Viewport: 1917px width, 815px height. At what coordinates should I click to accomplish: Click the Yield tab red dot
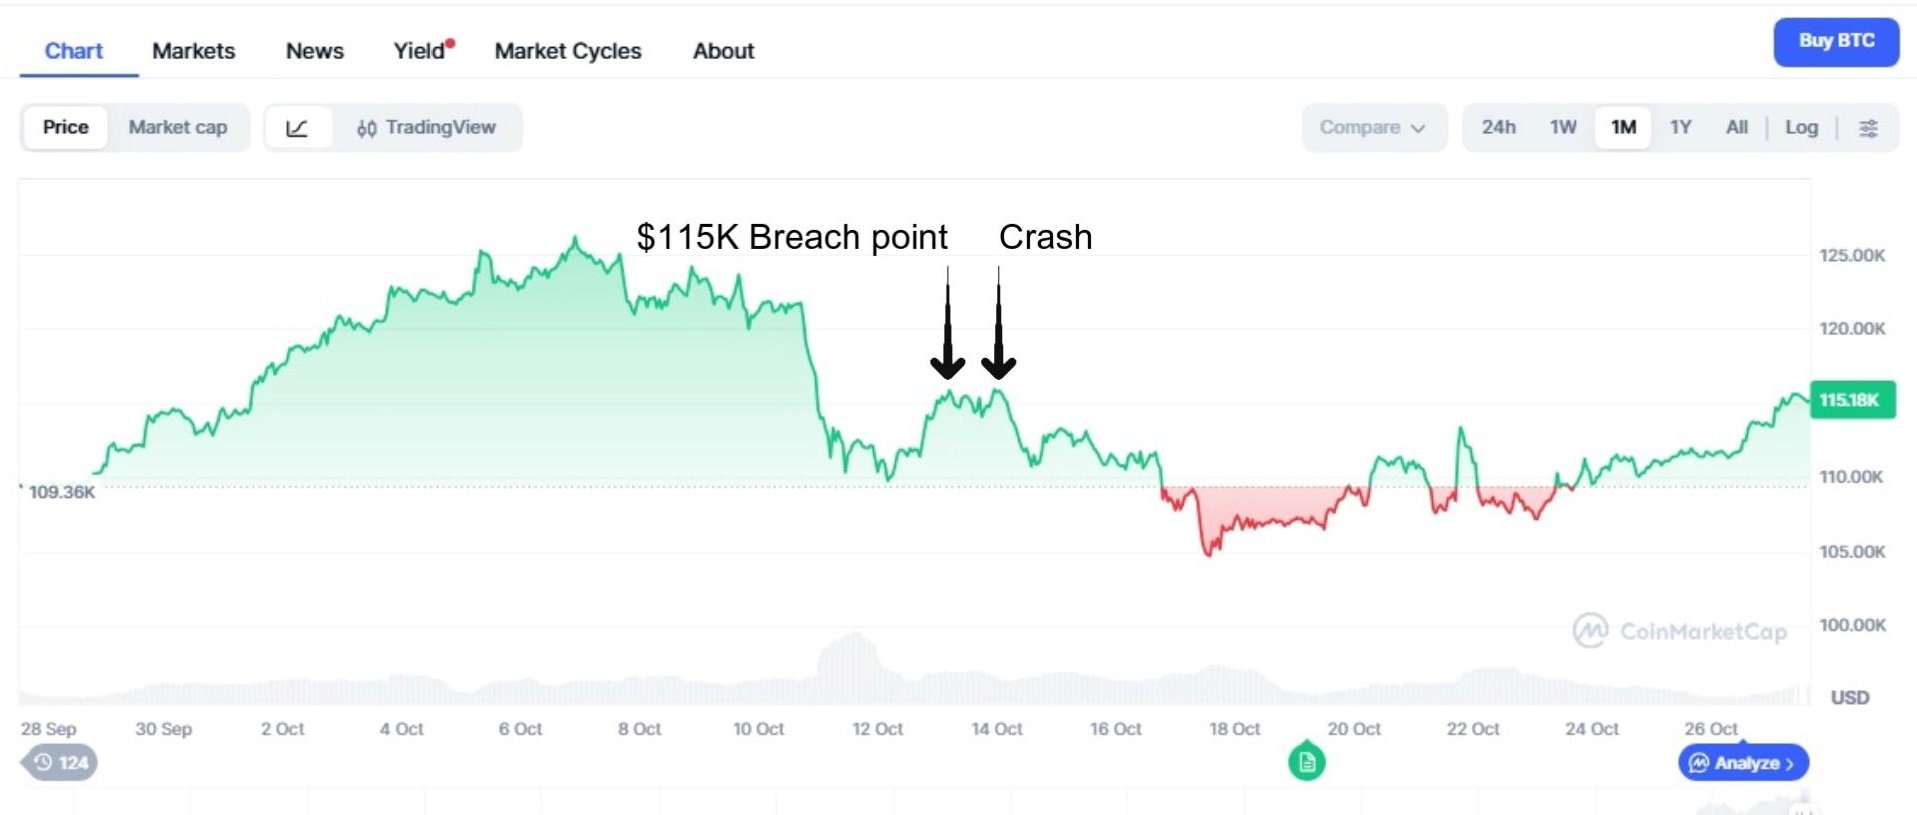pyautogui.click(x=450, y=44)
